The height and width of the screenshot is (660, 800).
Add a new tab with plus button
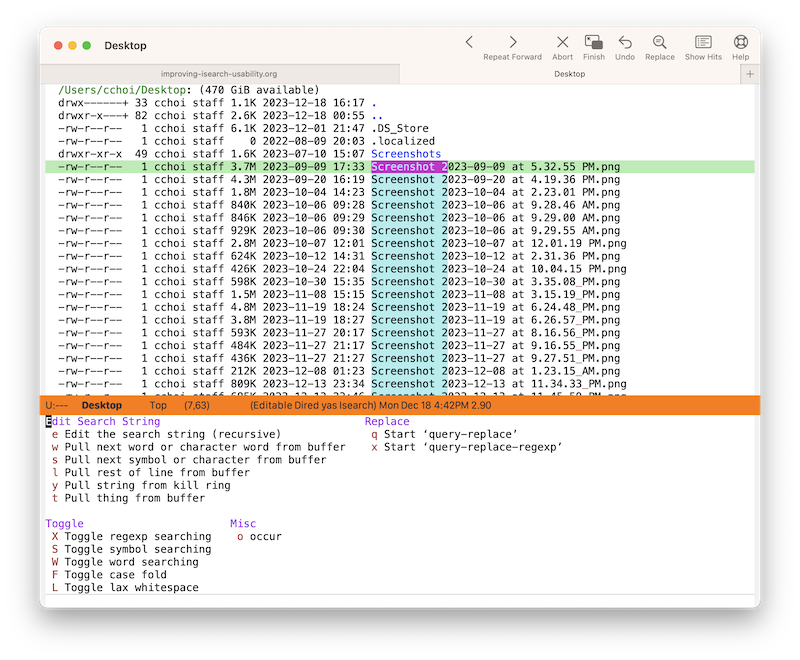click(750, 74)
